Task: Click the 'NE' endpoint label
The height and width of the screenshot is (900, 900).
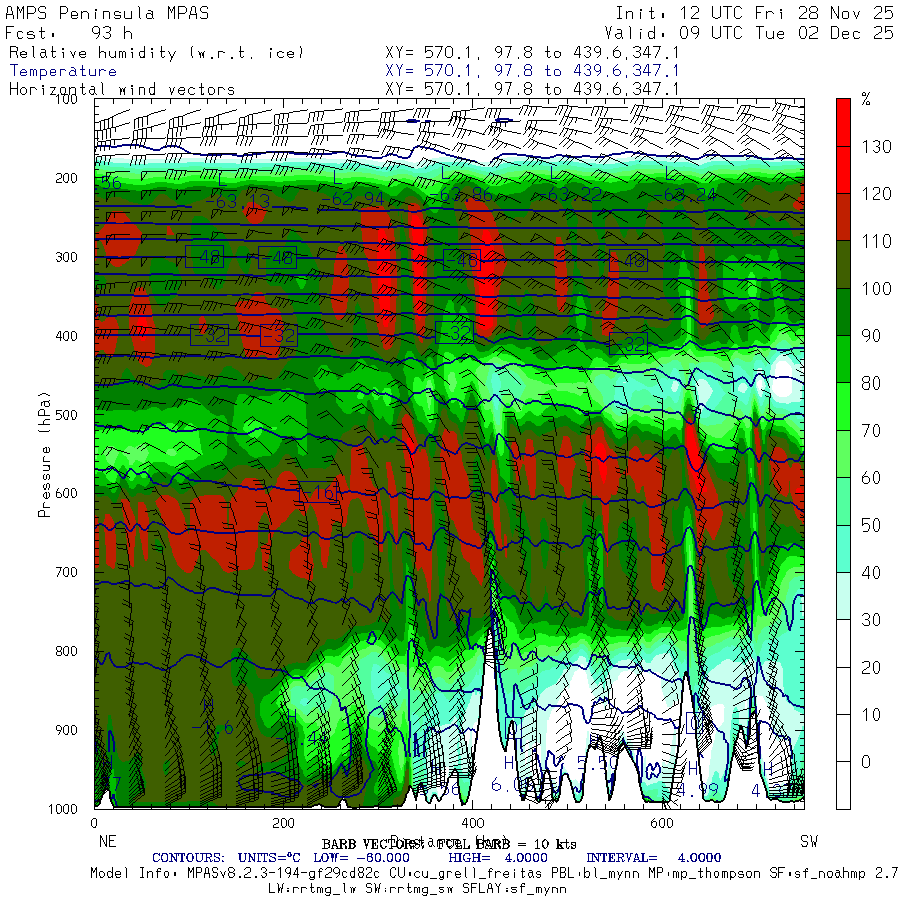Action: tap(107, 841)
